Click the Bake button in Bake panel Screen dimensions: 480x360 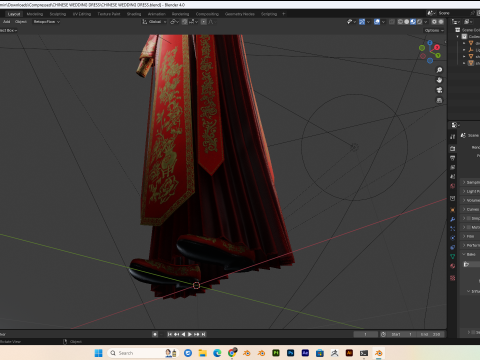point(472,264)
